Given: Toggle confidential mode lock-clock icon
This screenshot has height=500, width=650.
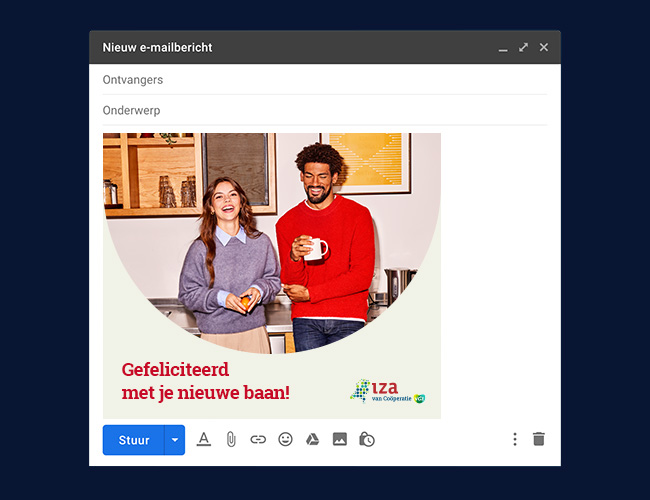Looking at the screenshot, I should pos(367,439).
